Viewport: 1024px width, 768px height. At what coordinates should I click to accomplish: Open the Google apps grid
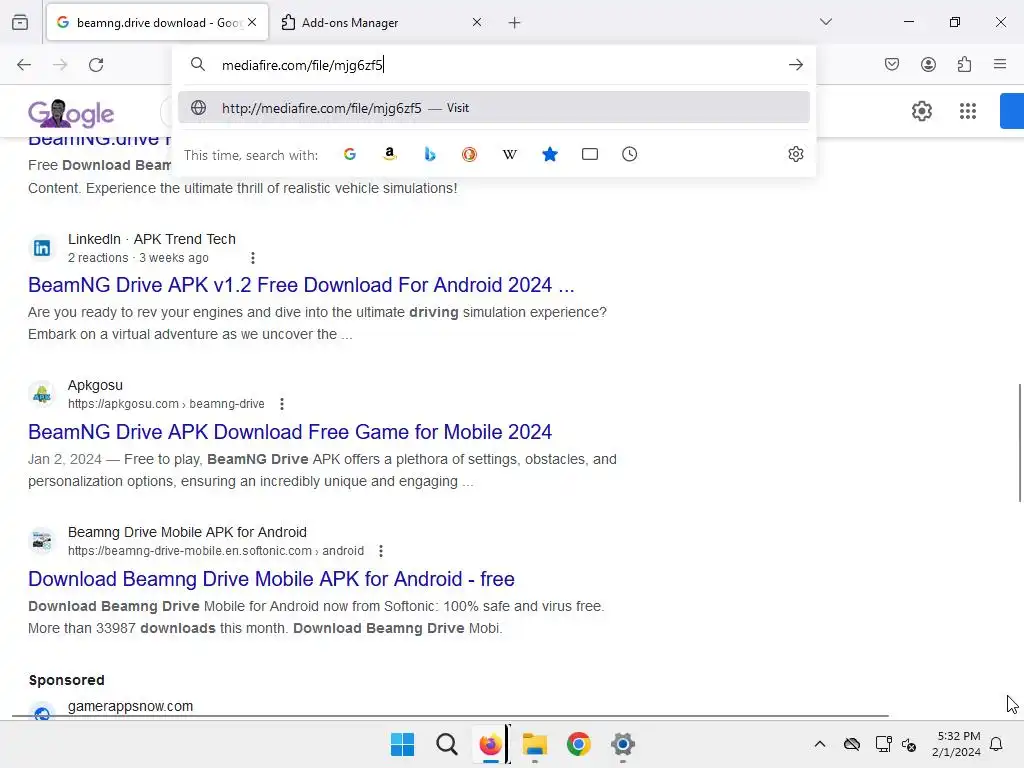[x=968, y=111]
